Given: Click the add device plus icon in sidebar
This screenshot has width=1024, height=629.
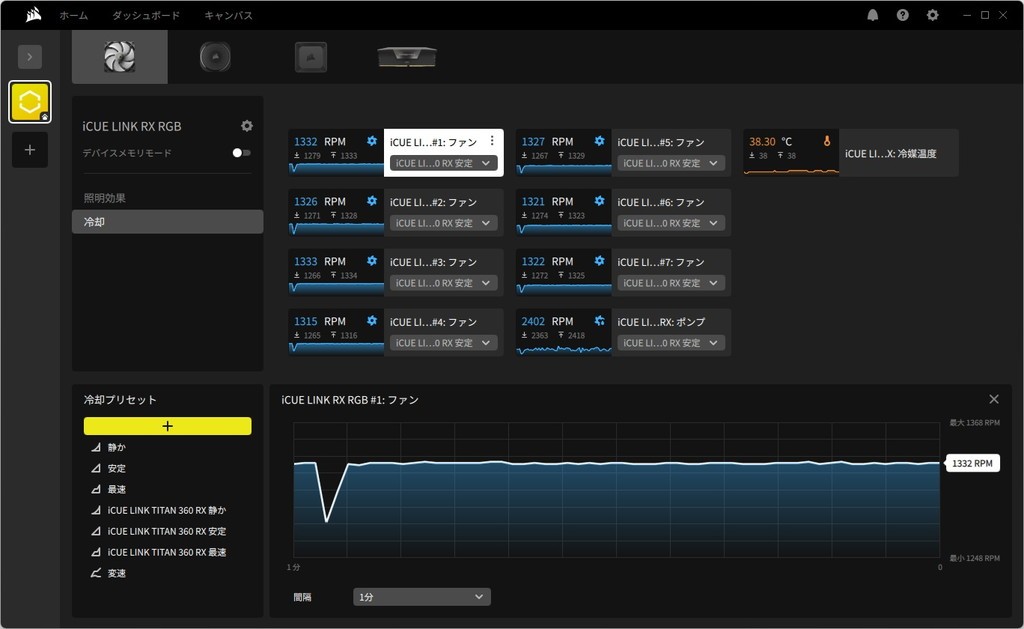Looking at the screenshot, I should 30,150.
